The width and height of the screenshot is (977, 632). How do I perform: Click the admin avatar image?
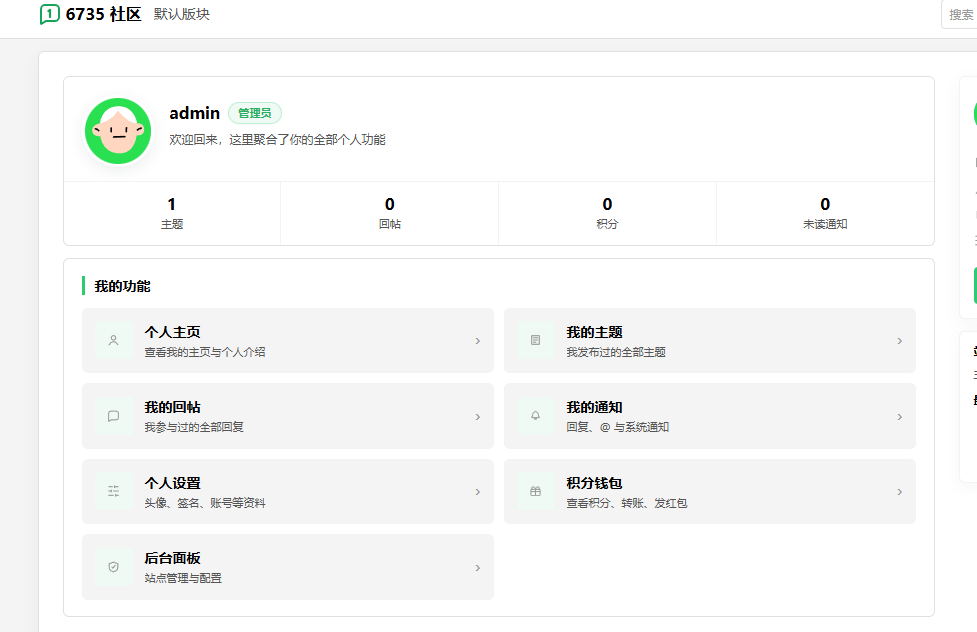click(118, 131)
